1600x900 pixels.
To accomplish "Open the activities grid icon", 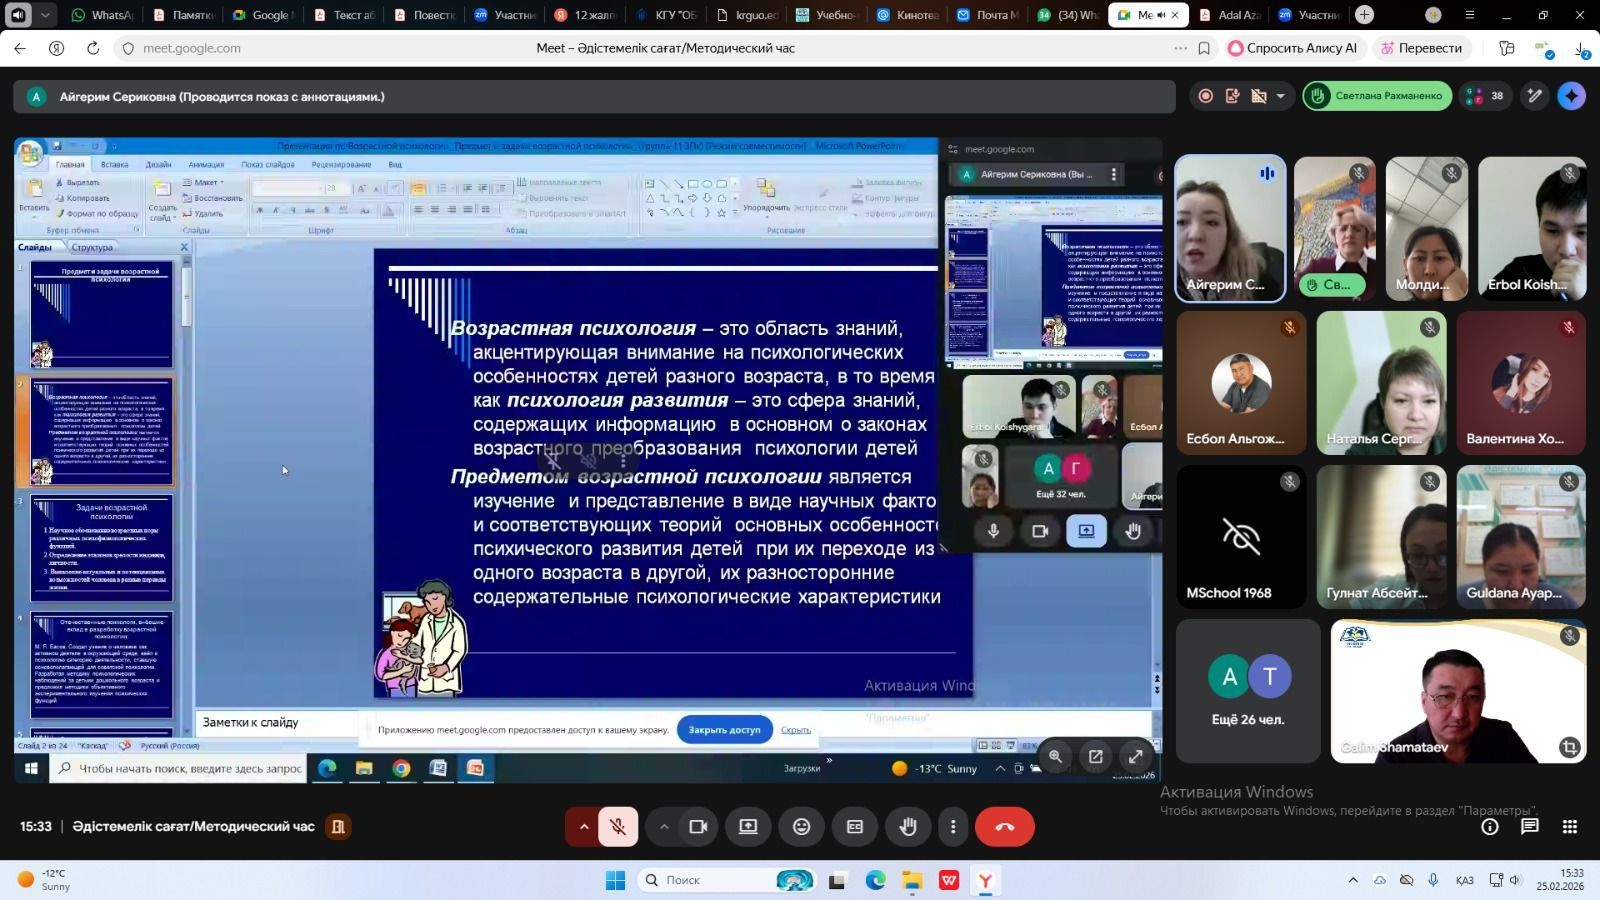I will point(1569,827).
